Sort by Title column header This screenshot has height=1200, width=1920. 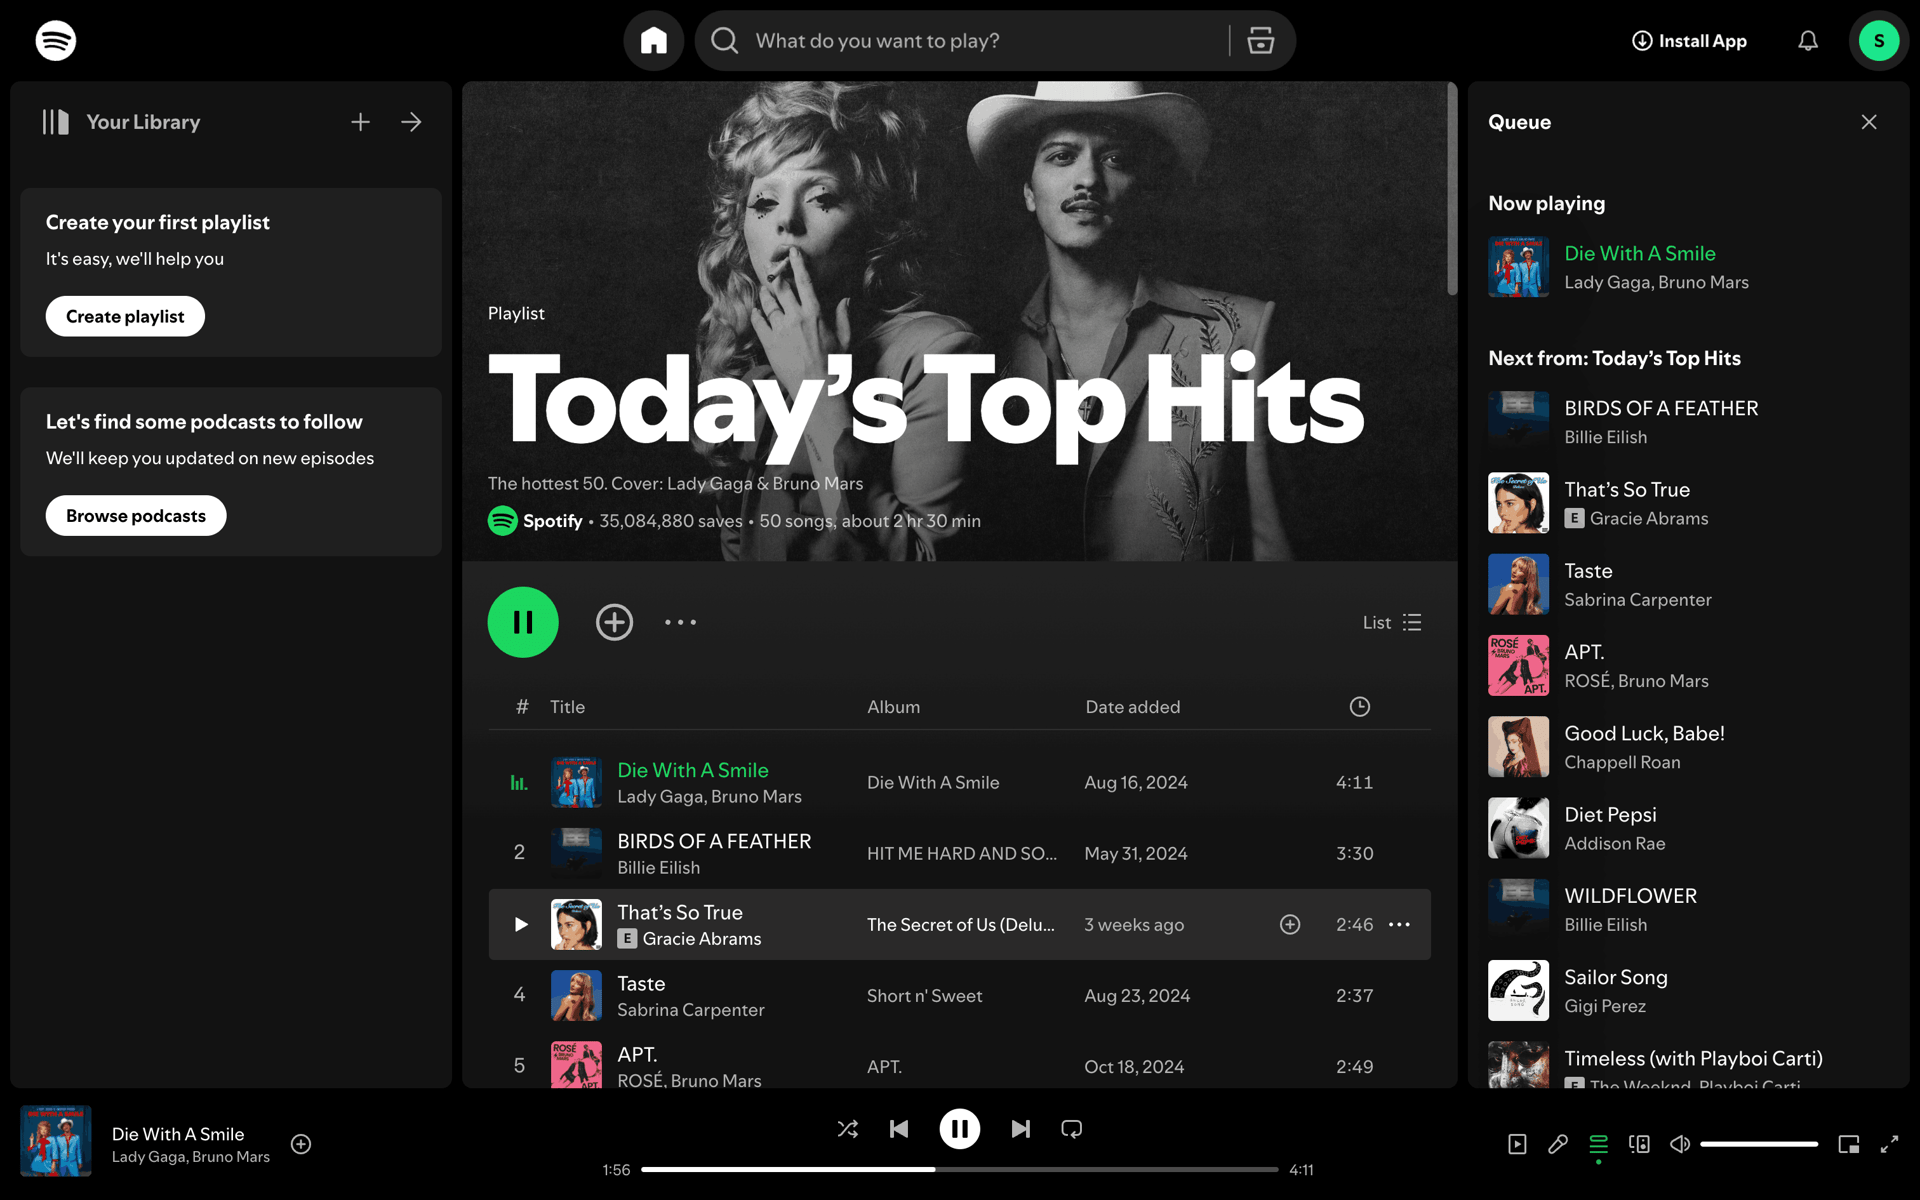tap(567, 707)
